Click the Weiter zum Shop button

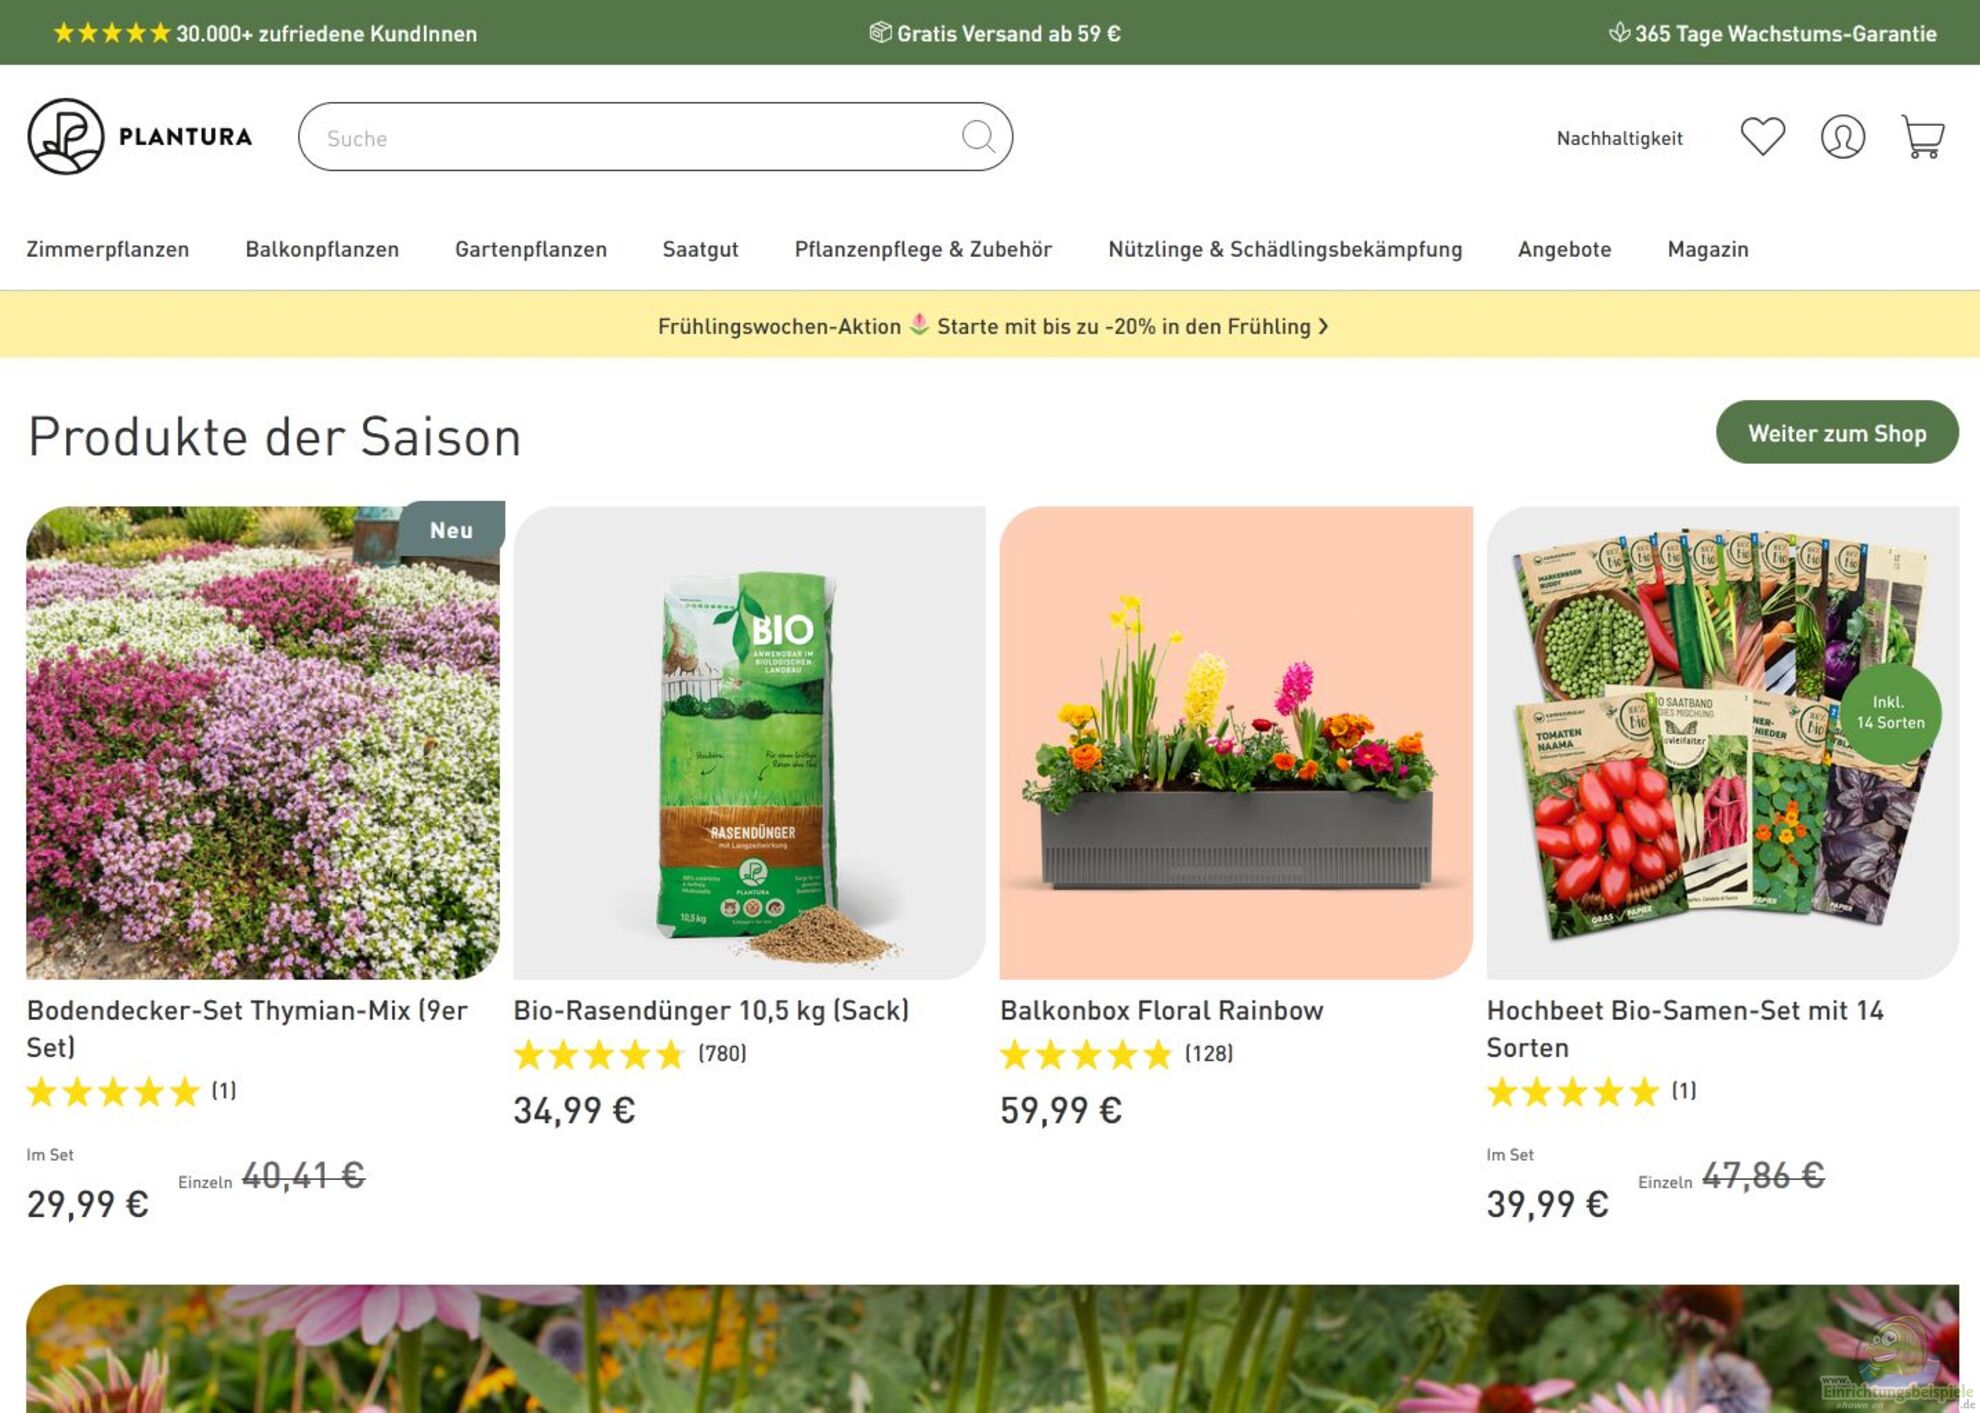click(x=1836, y=432)
